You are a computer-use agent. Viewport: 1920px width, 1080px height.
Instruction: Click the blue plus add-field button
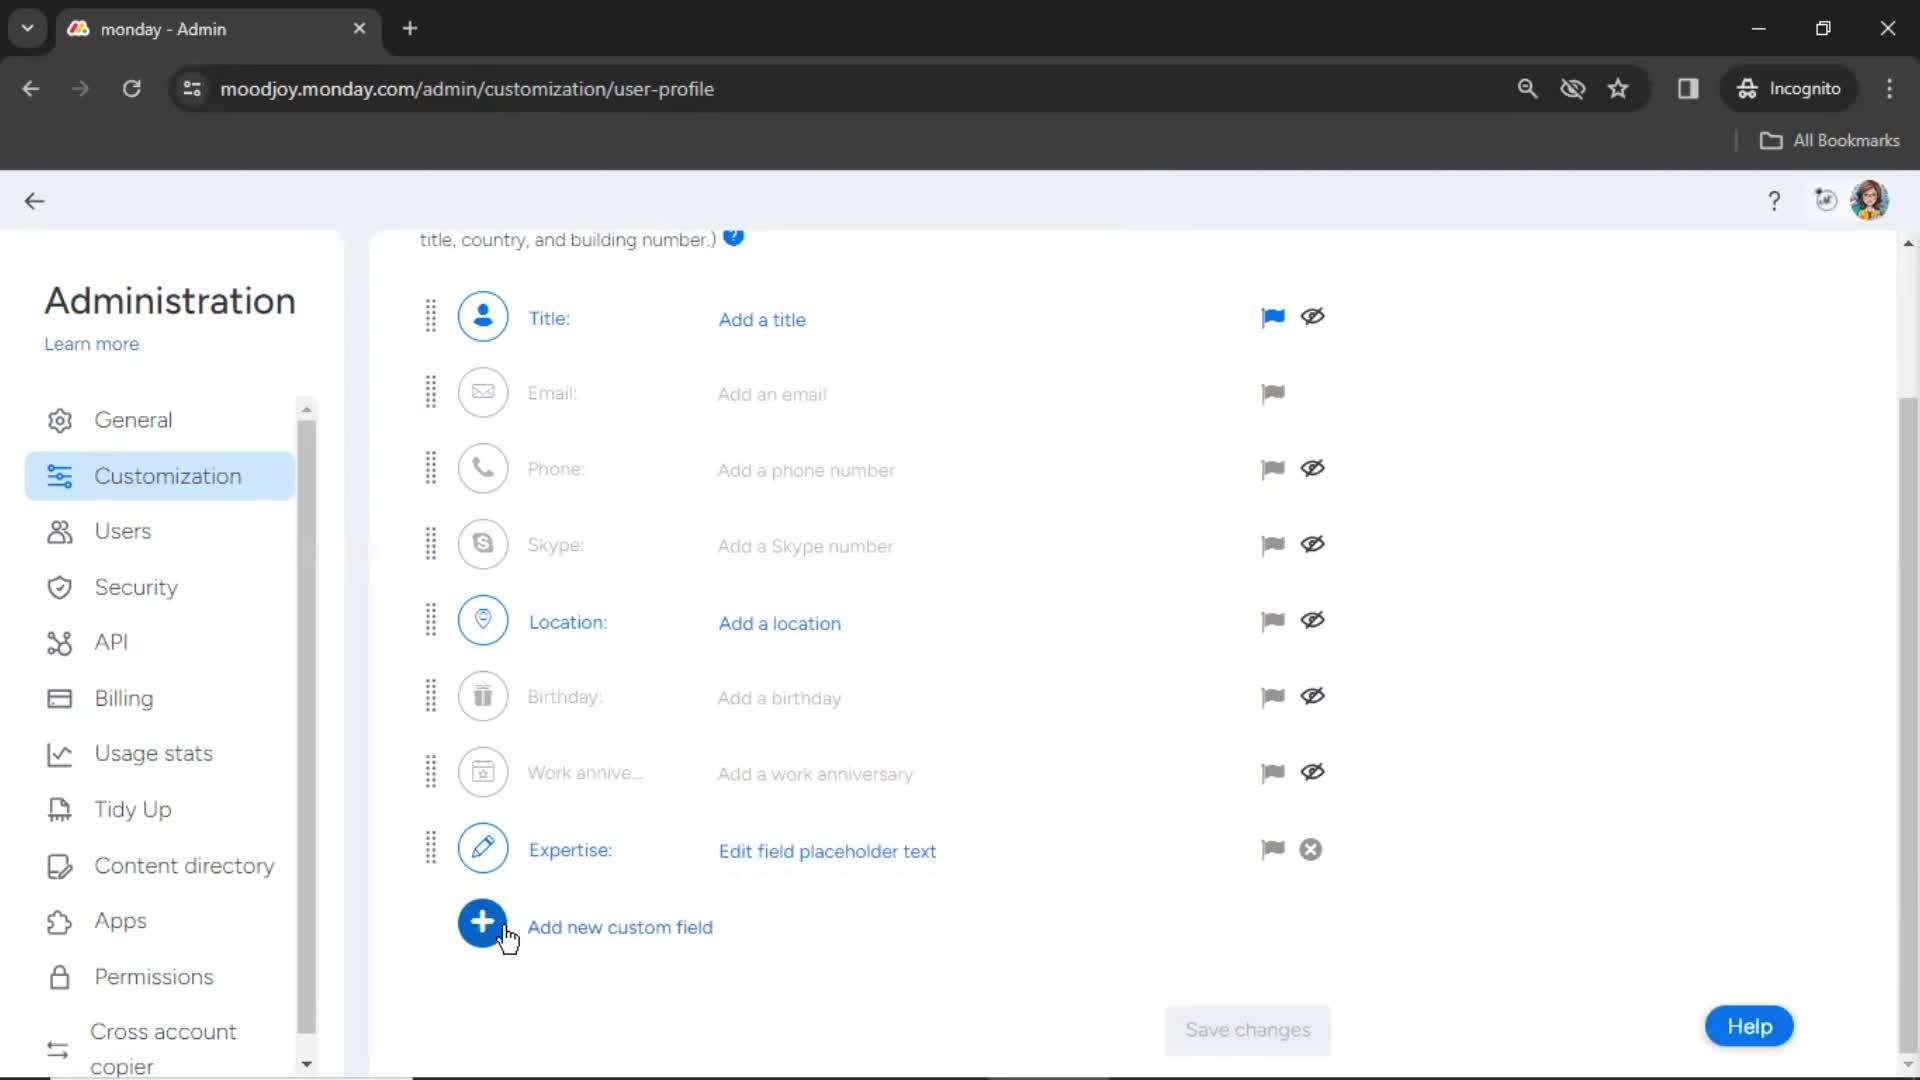[x=482, y=923]
